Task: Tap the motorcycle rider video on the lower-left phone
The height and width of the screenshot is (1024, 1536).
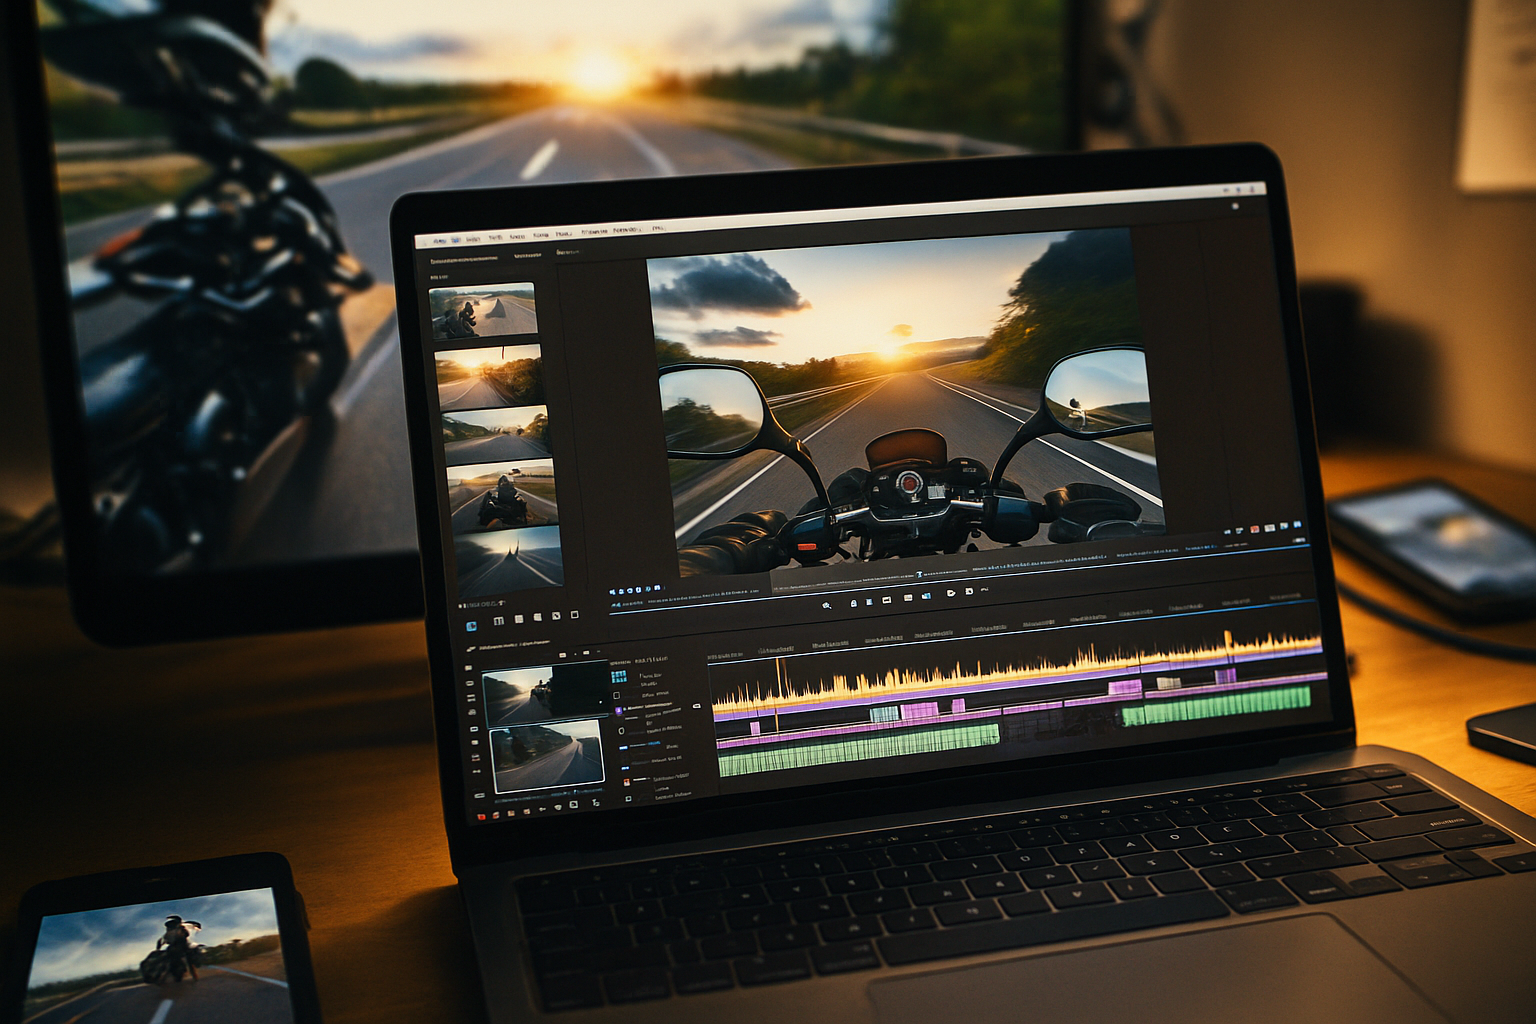Action: [160, 955]
